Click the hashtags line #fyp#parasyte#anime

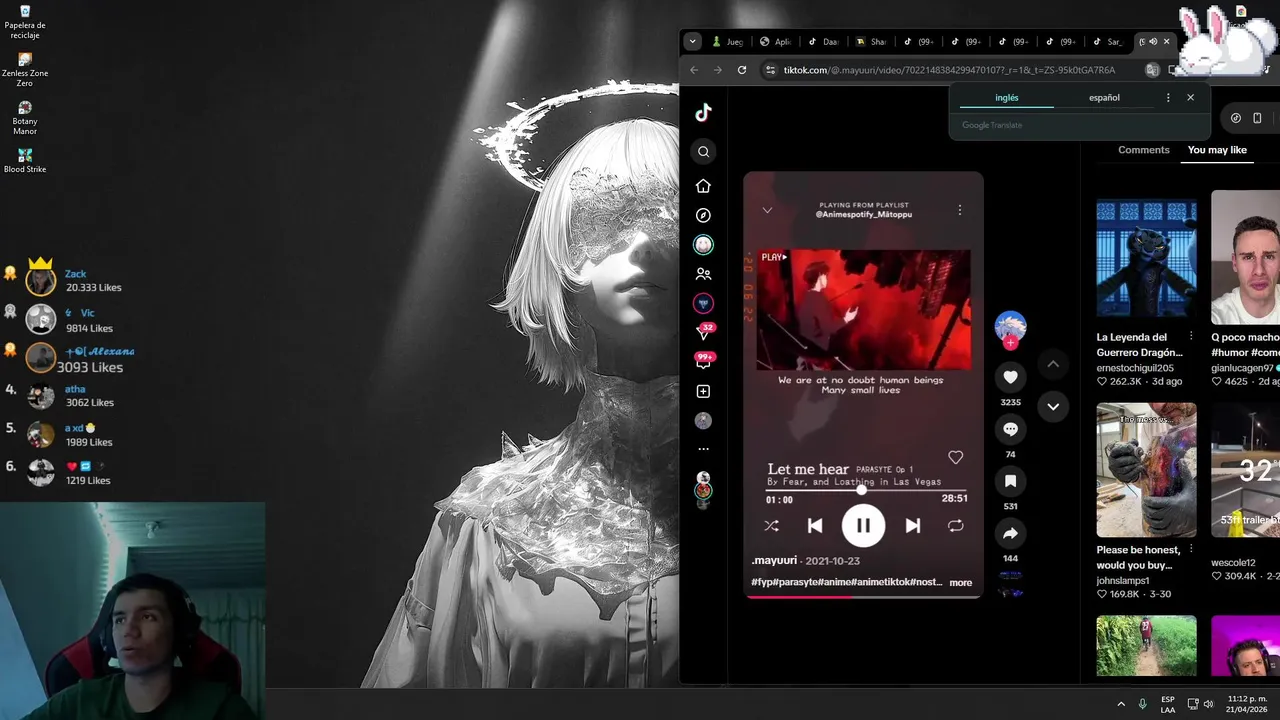846,582
